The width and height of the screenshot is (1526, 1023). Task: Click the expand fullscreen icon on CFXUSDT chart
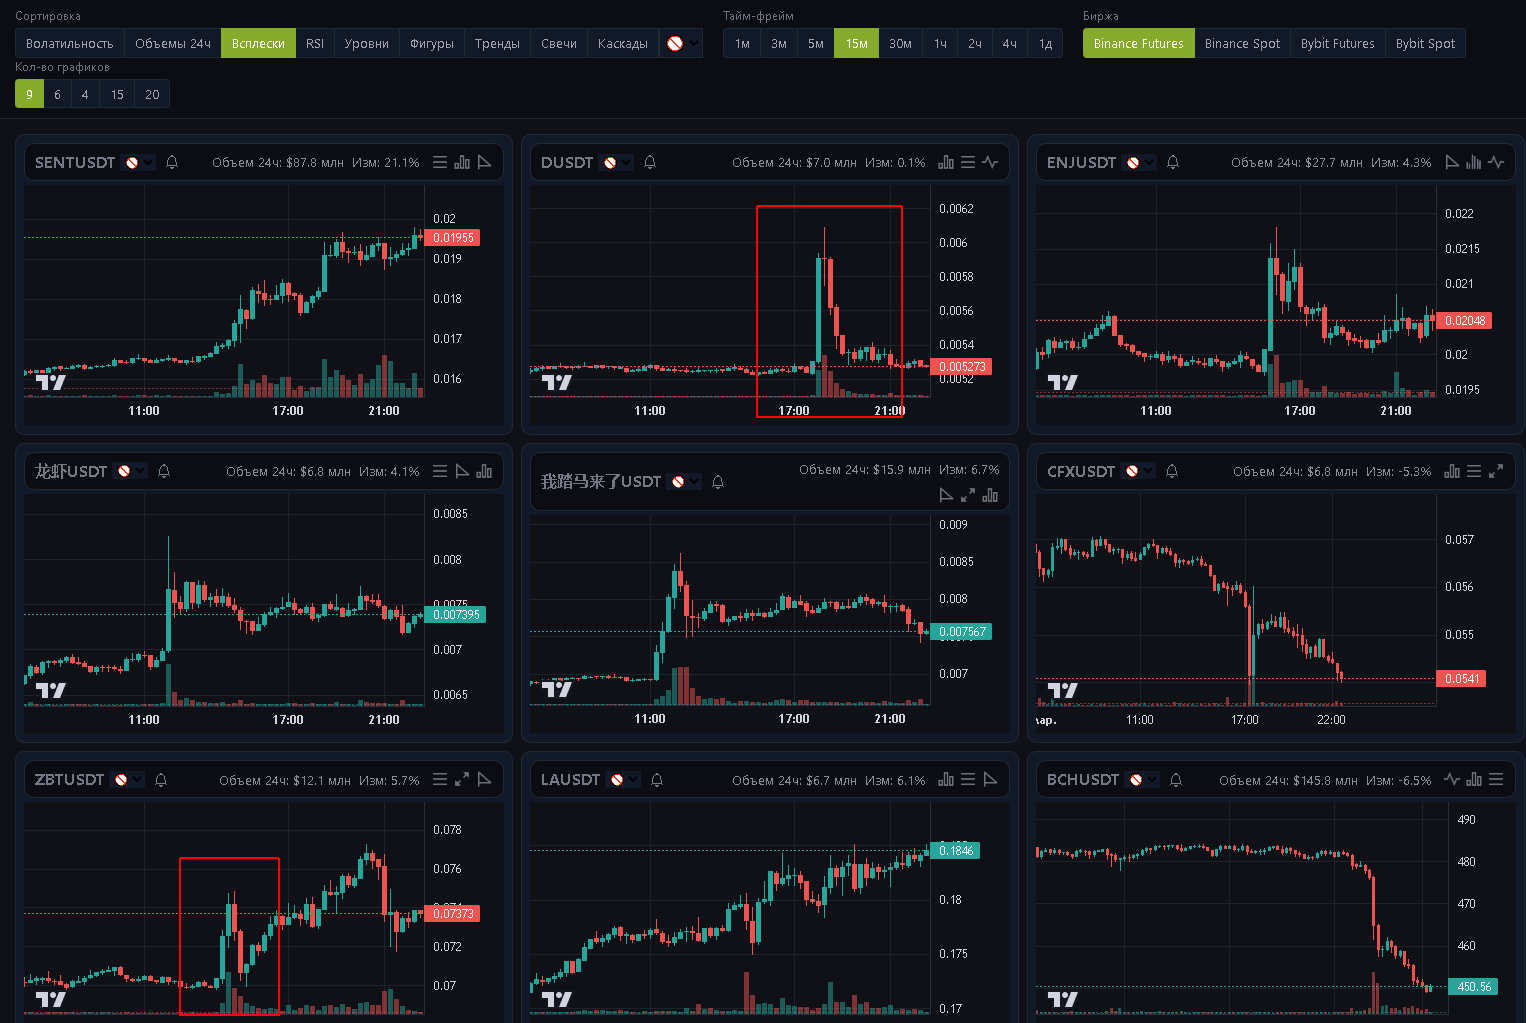click(1496, 471)
